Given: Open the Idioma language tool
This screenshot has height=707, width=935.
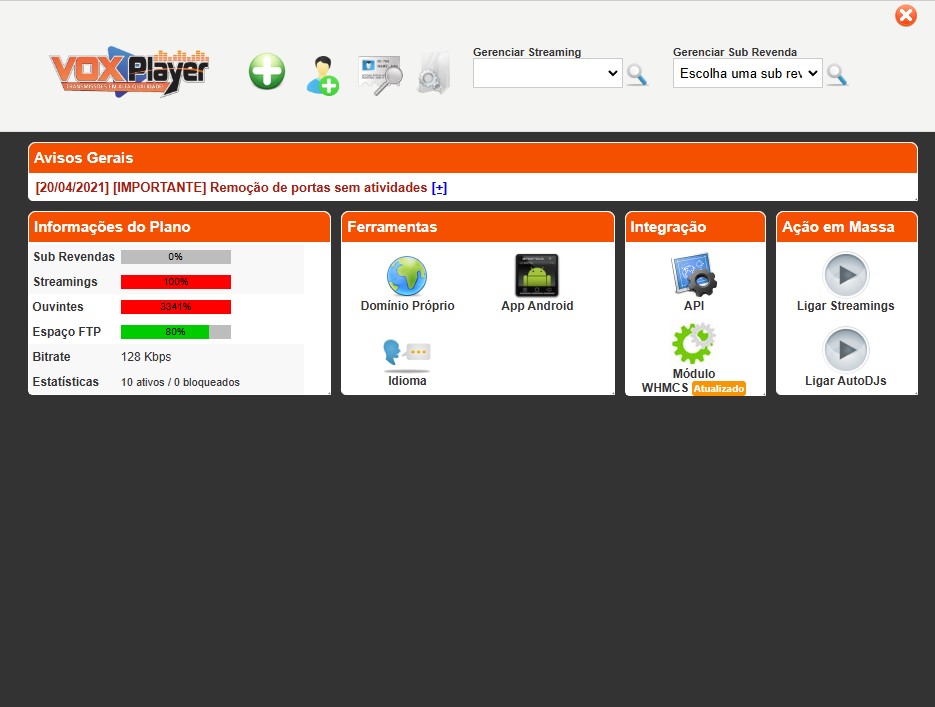Looking at the screenshot, I should [x=407, y=354].
